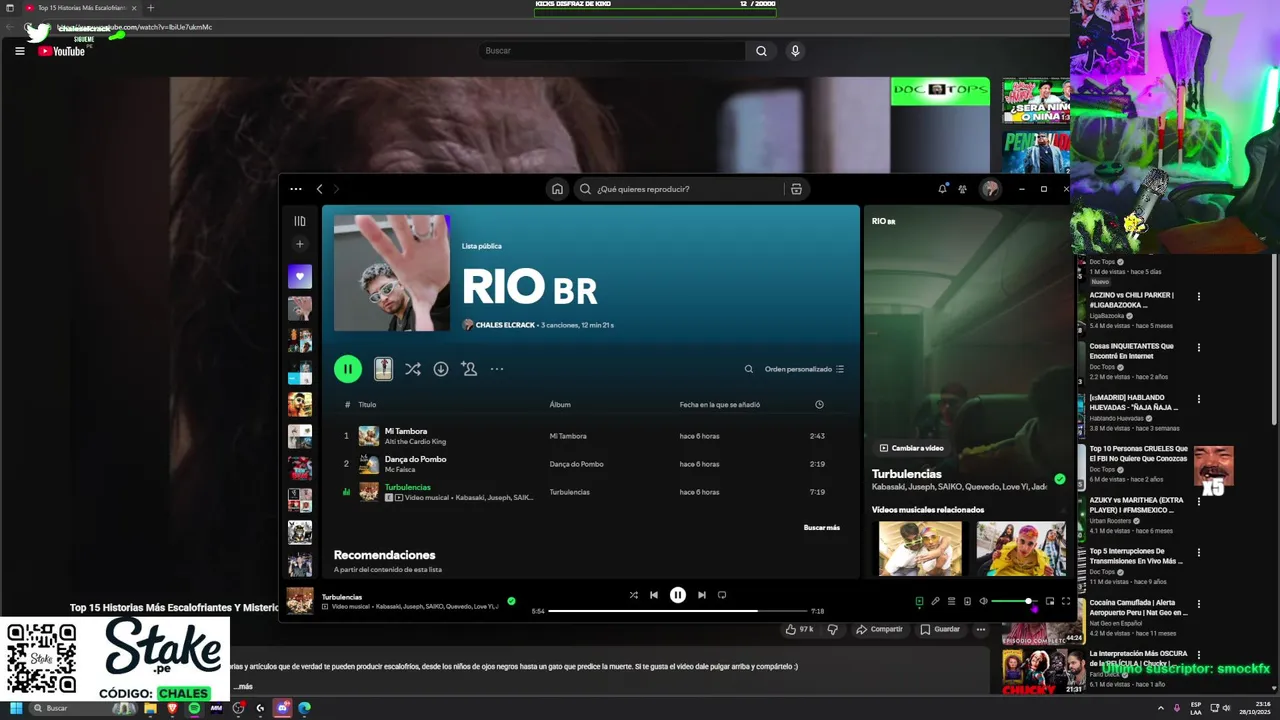Image resolution: width=1280 pixels, height=720 pixels.
Task: Toggle shuffle for the RIO BR playlist
Action: click(x=412, y=369)
